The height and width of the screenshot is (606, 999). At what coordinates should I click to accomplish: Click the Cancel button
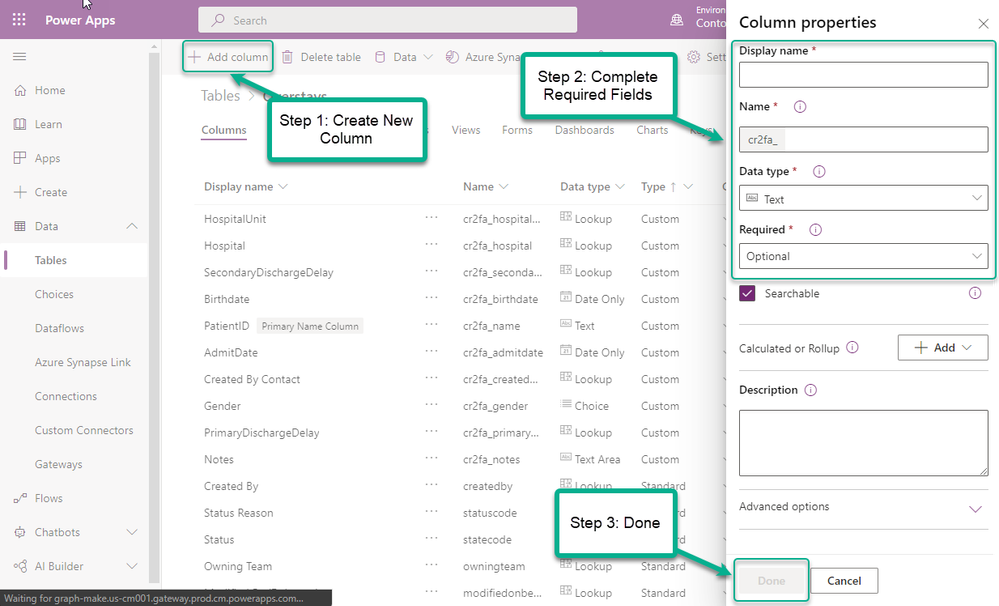click(x=844, y=581)
